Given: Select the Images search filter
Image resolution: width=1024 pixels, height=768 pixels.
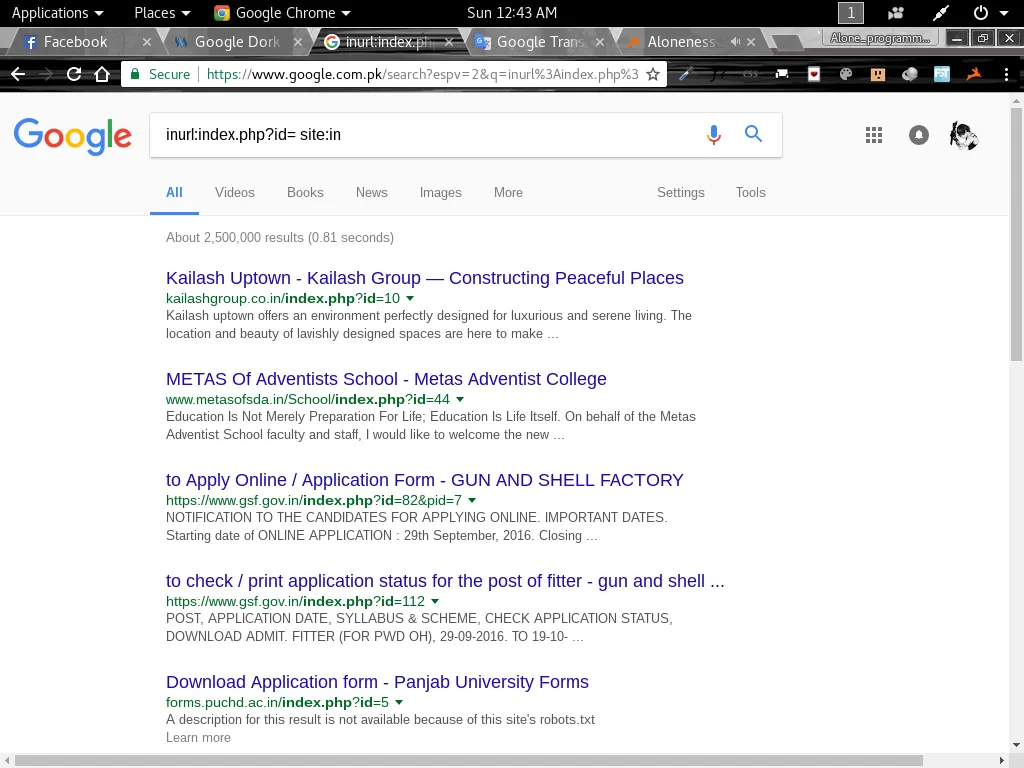Looking at the screenshot, I should [x=440, y=193].
